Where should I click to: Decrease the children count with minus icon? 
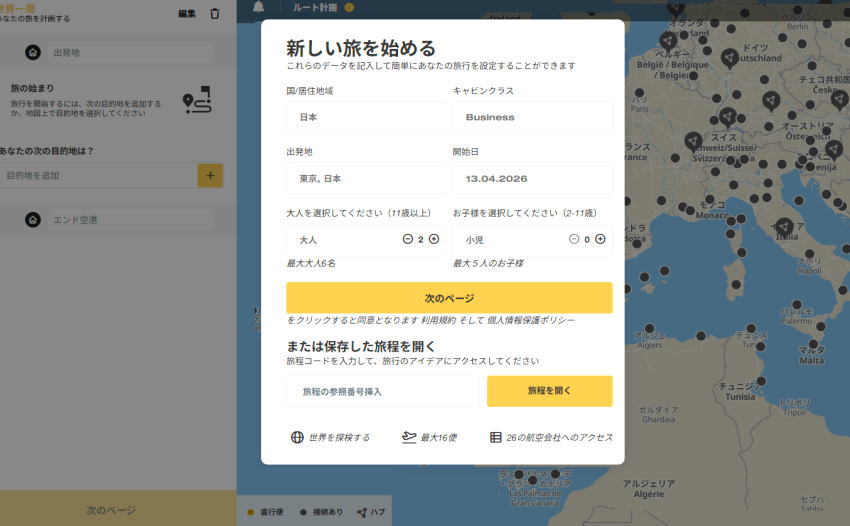[x=574, y=239]
